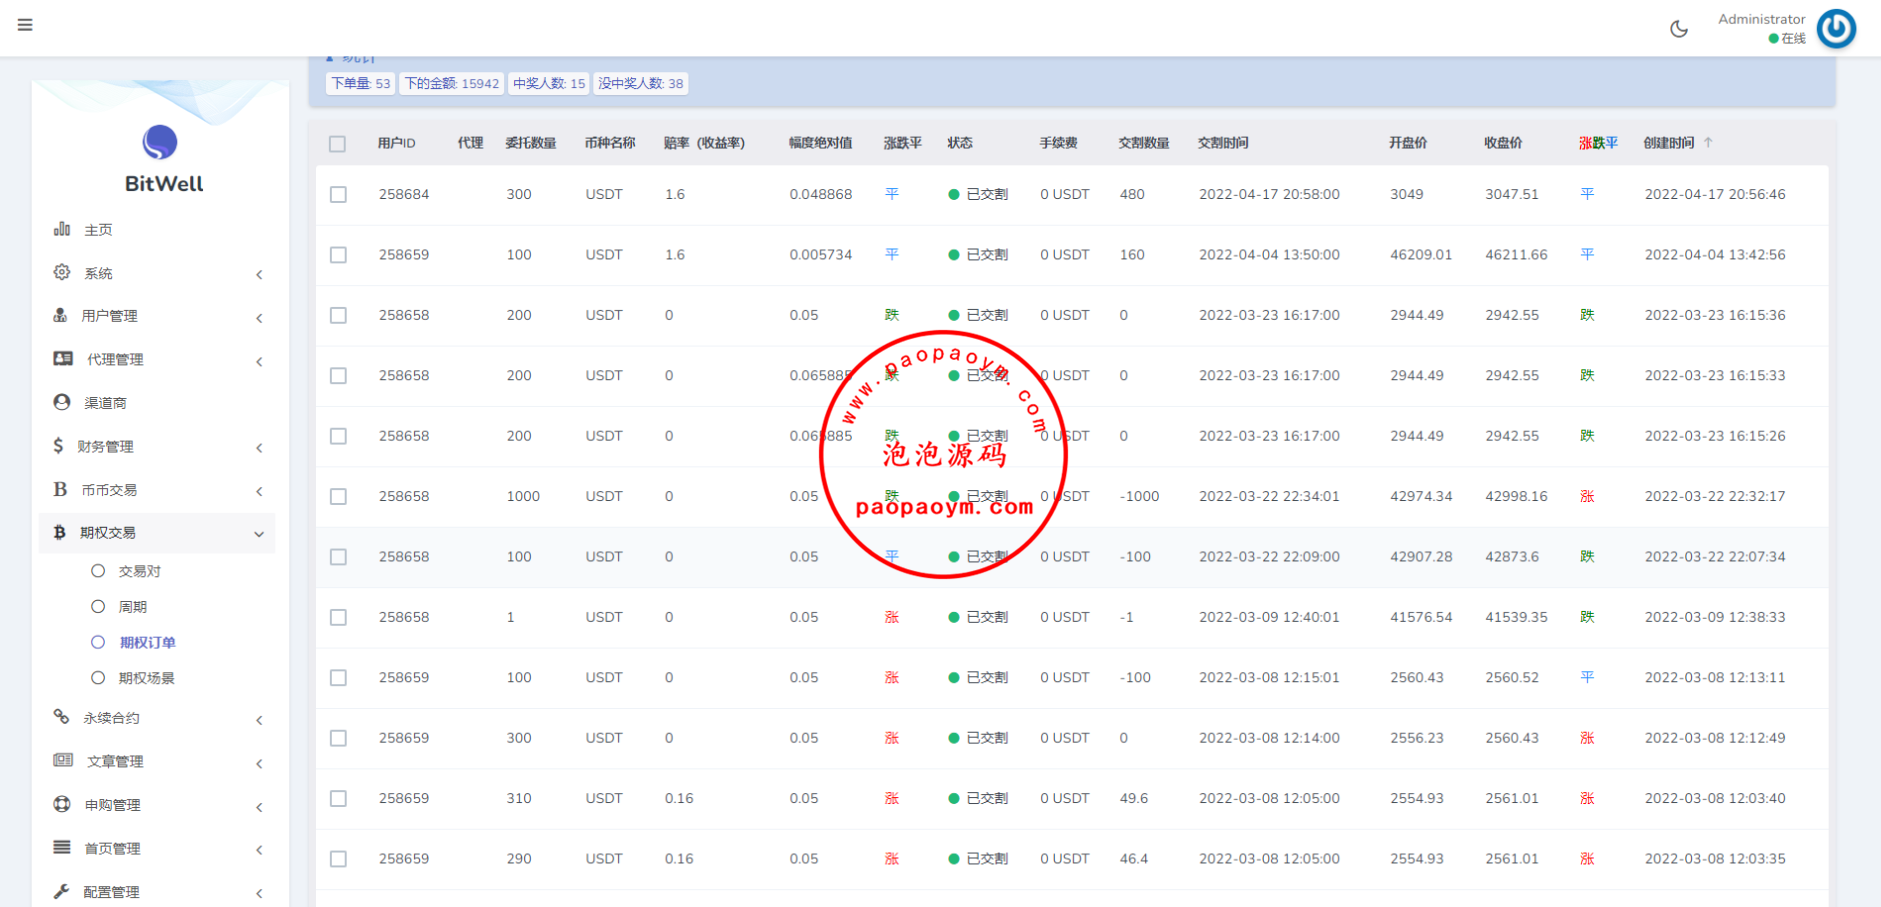Screen dimensions: 1881x907
Task: Collapse the 期权交易 menu chevron
Action: tap(259, 534)
